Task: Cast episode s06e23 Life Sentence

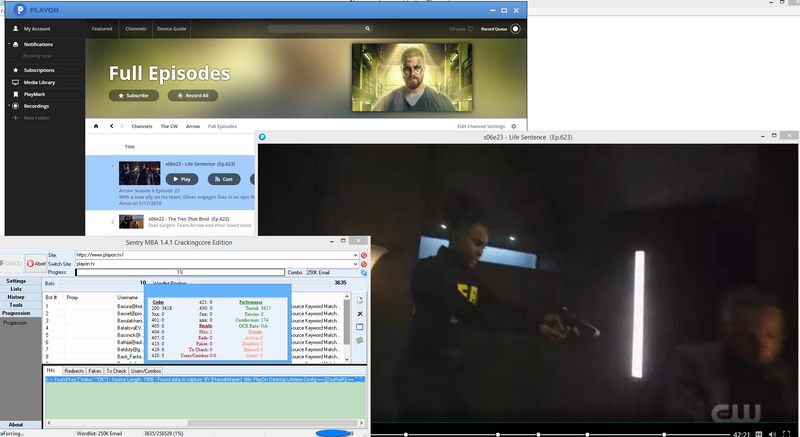Action: pos(224,179)
